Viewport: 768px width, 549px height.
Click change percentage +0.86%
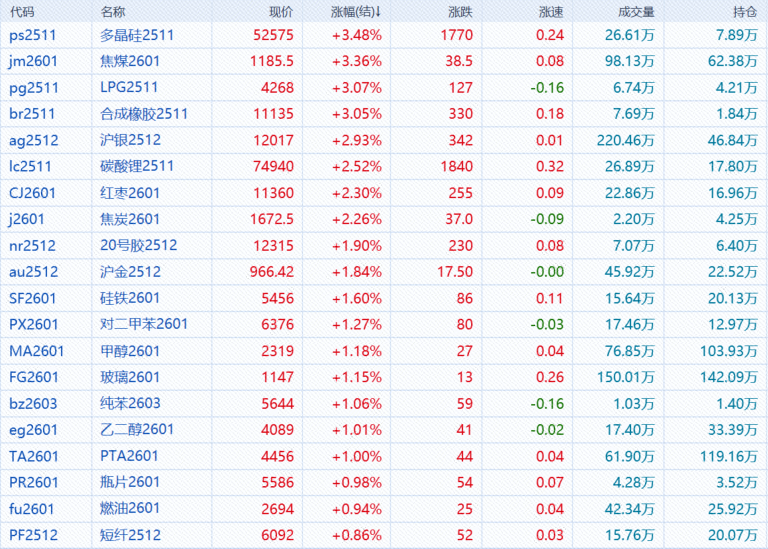pos(357,535)
